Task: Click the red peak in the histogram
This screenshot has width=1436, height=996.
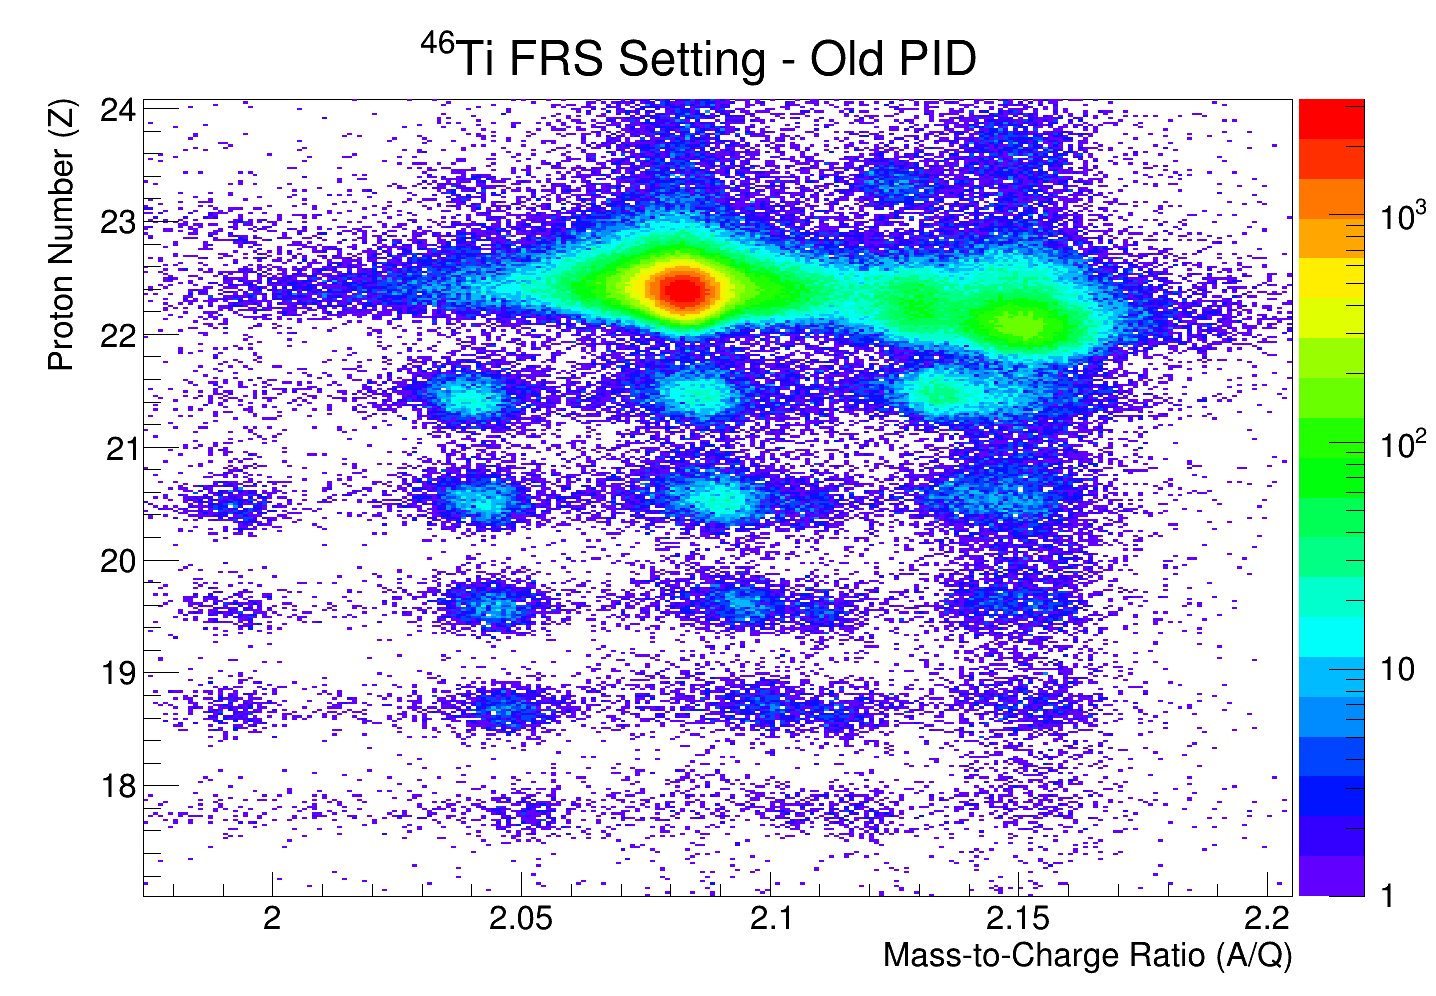Action: pyautogui.click(x=682, y=290)
